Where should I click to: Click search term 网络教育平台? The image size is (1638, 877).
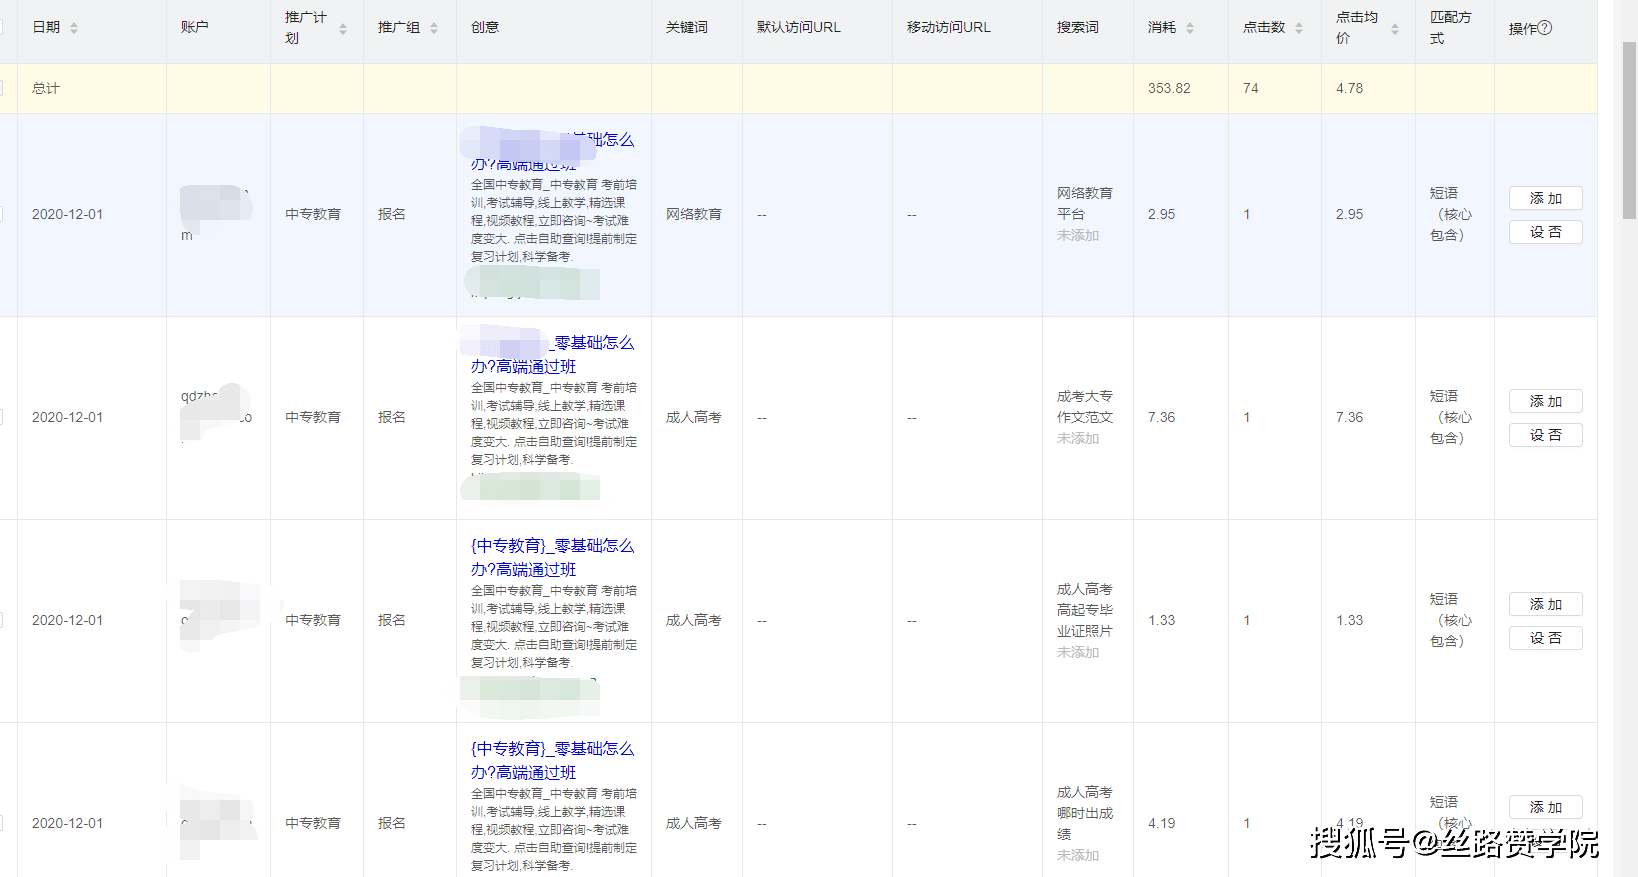(1085, 203)
